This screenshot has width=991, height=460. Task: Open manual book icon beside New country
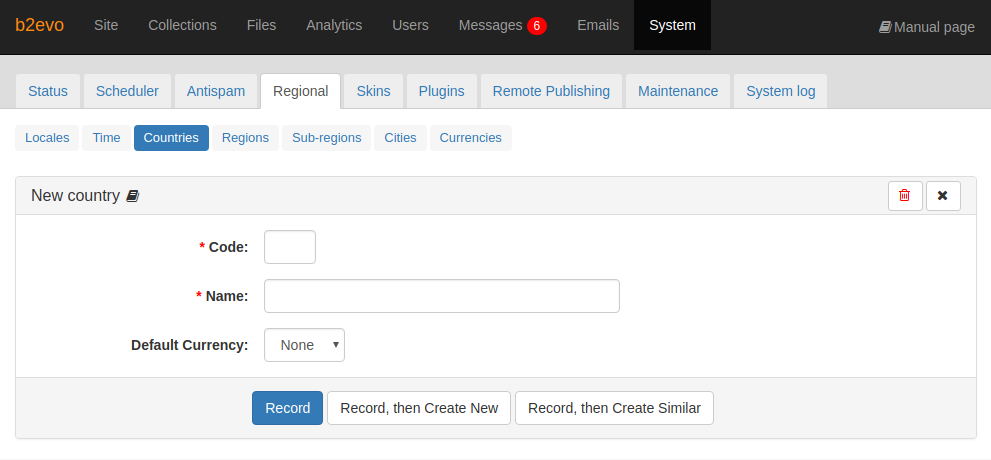pyautogui.click(x=132, y=196)
